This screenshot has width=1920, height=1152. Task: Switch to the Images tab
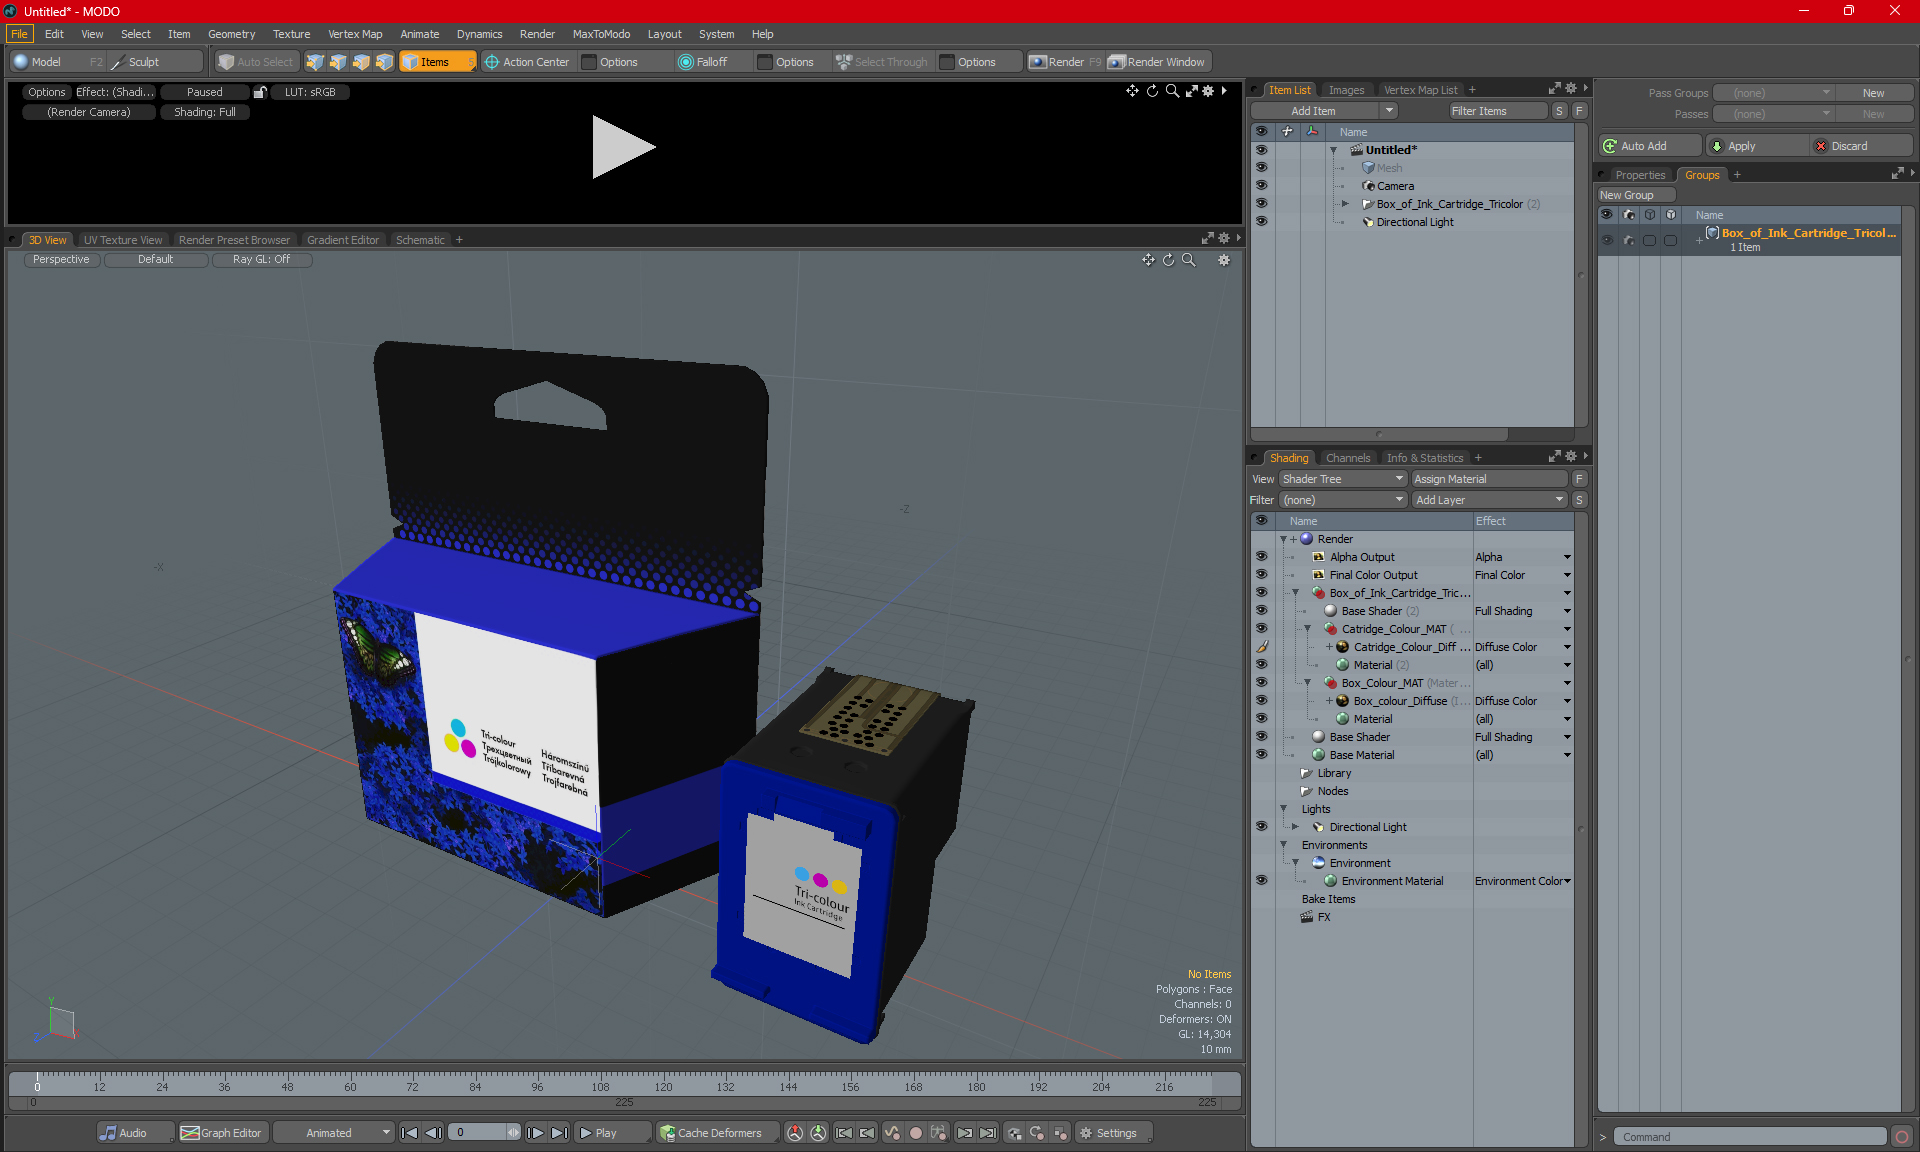click(1346, 90)
